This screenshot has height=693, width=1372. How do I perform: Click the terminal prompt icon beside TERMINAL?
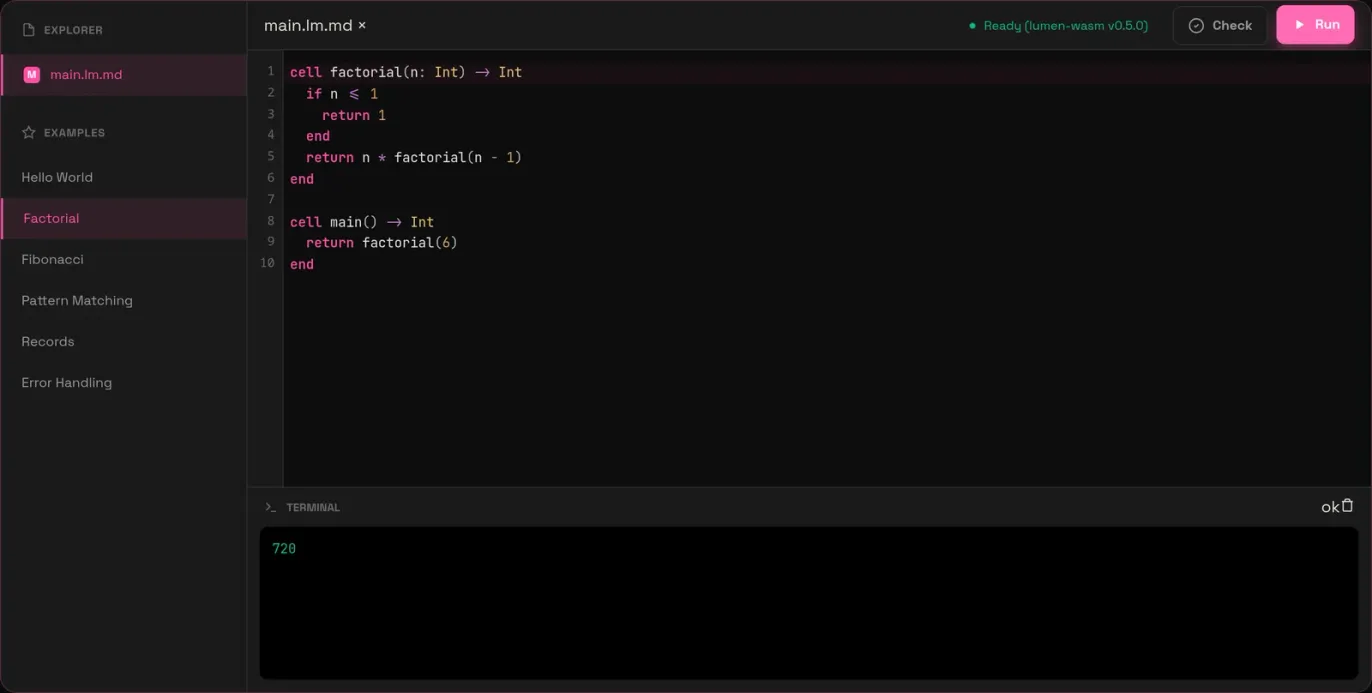270,508
